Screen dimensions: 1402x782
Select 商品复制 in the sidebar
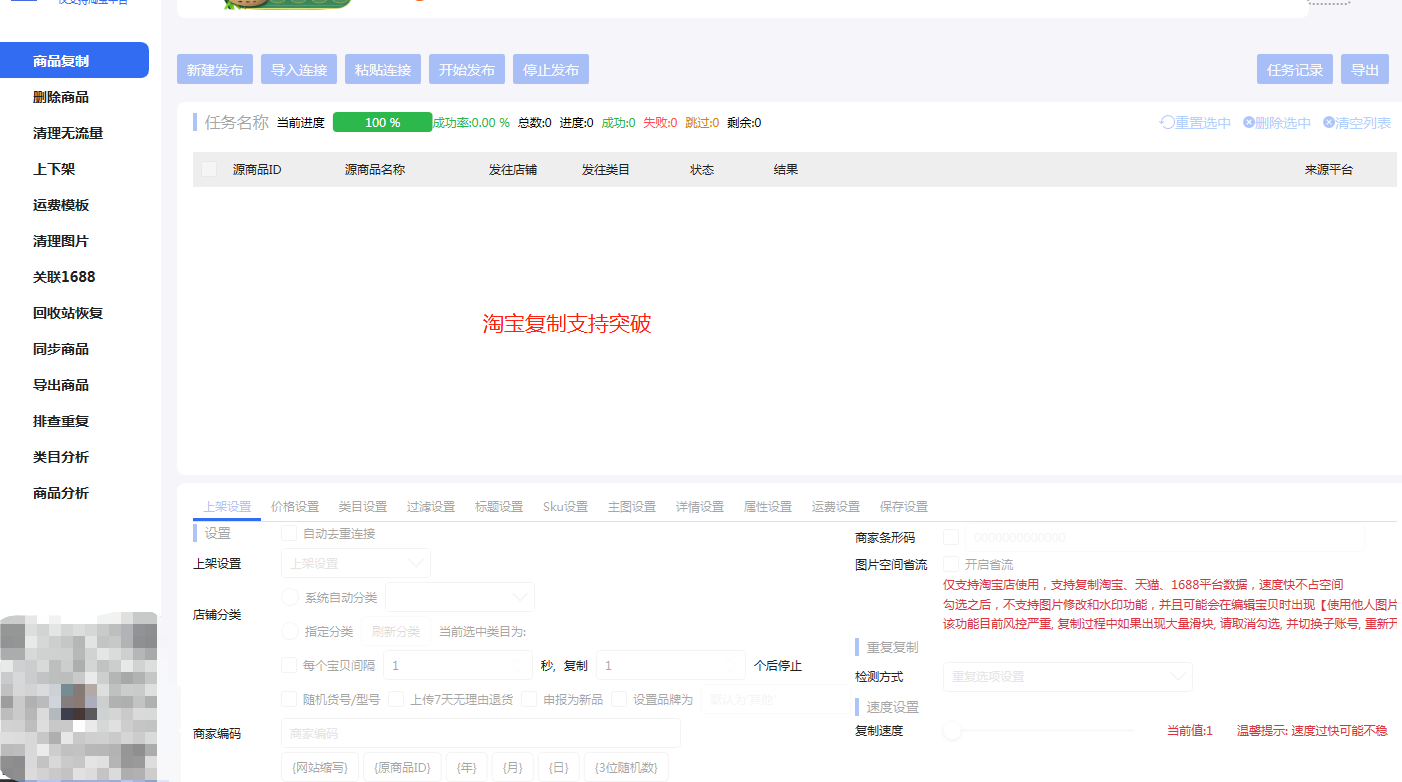point(74,60)
